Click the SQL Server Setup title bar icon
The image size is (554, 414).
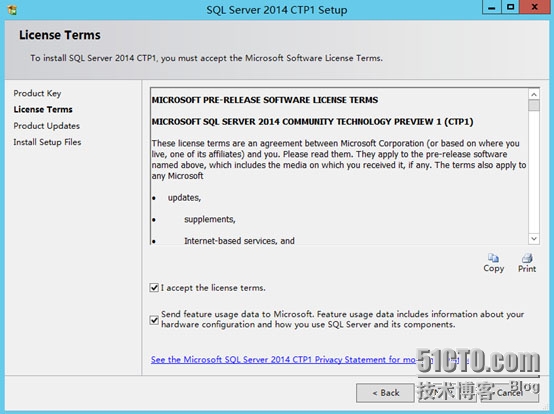pos(12,10)
